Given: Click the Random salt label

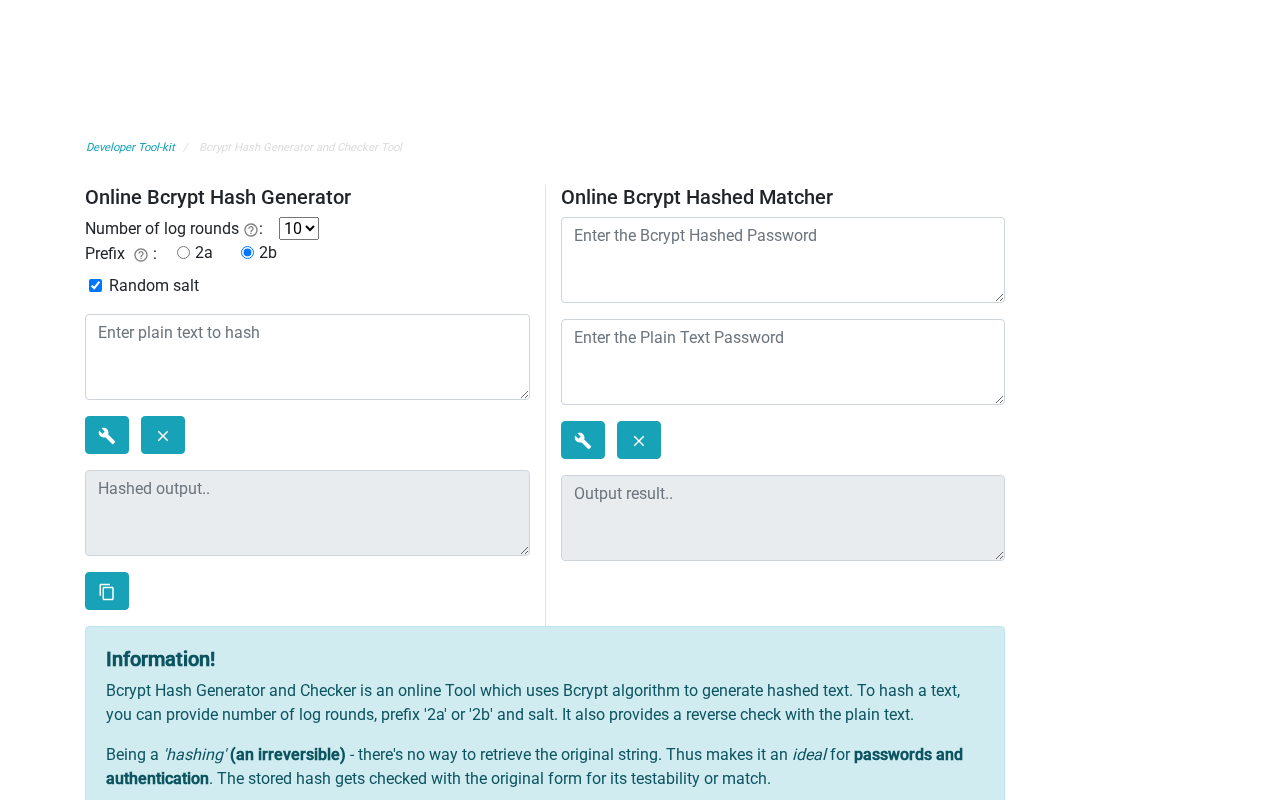Looking at the screenshot, I should pyautogui.click(x=154, y=286).
